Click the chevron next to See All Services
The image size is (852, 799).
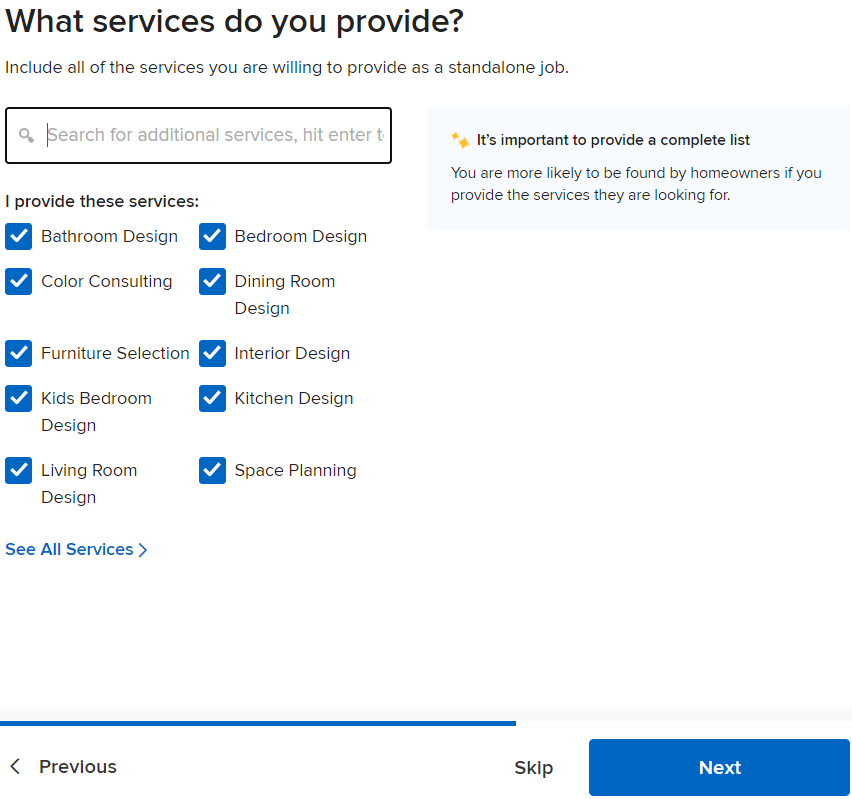click(x=142, y=549)
